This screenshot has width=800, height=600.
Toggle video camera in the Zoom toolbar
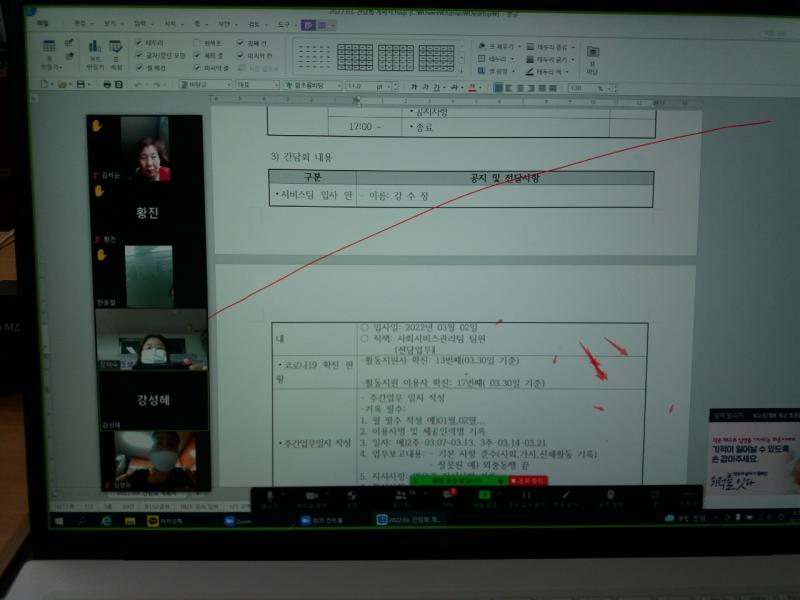pyautogui.click(x=312, y=498)
